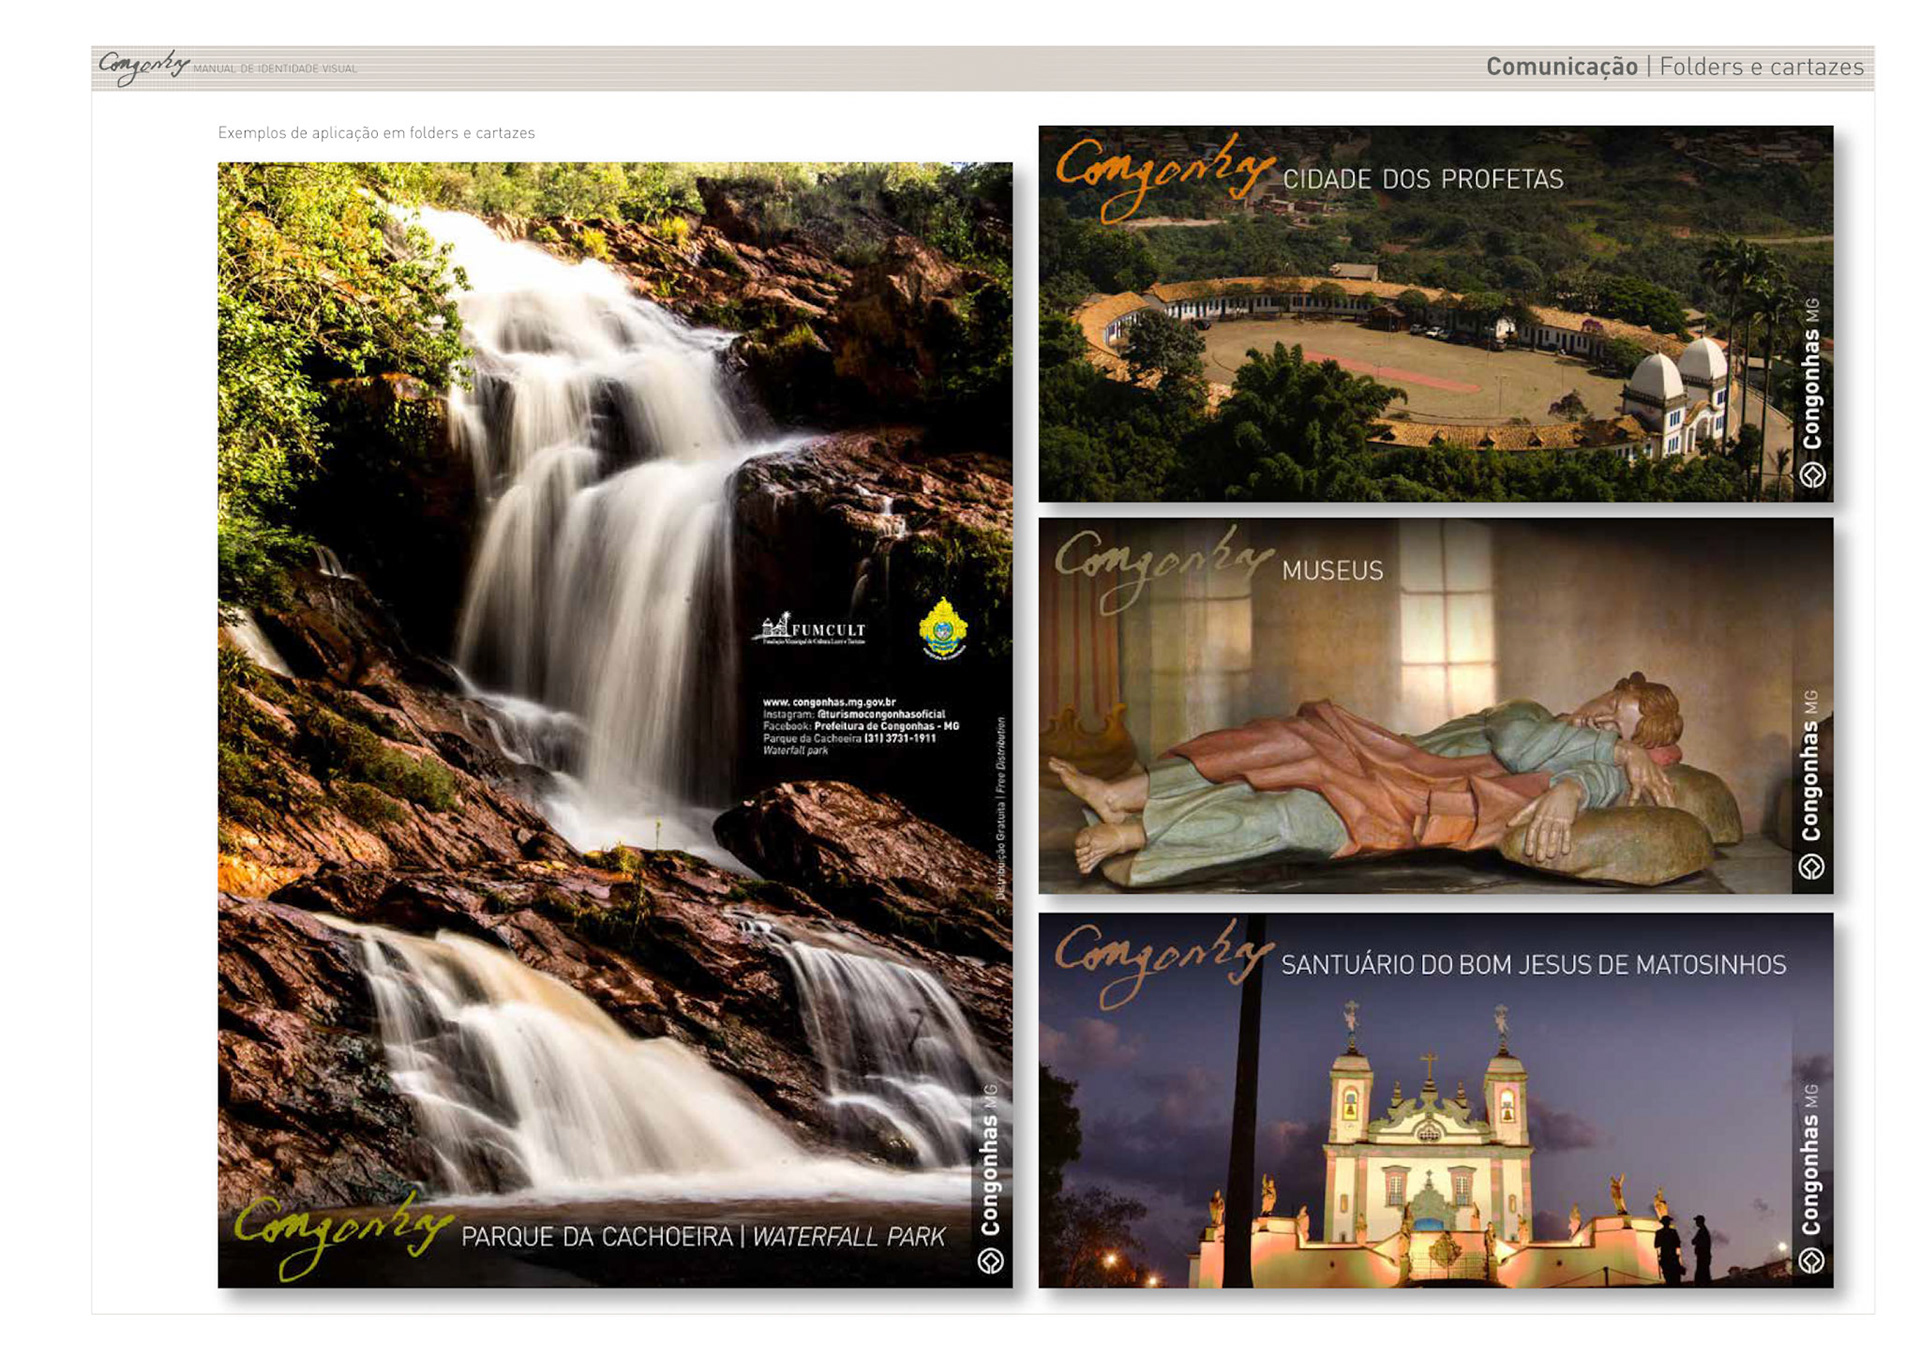Select the Cidade dos Profetas aerial photo
The image size is (1920, 1358).
coord(1436,314)
